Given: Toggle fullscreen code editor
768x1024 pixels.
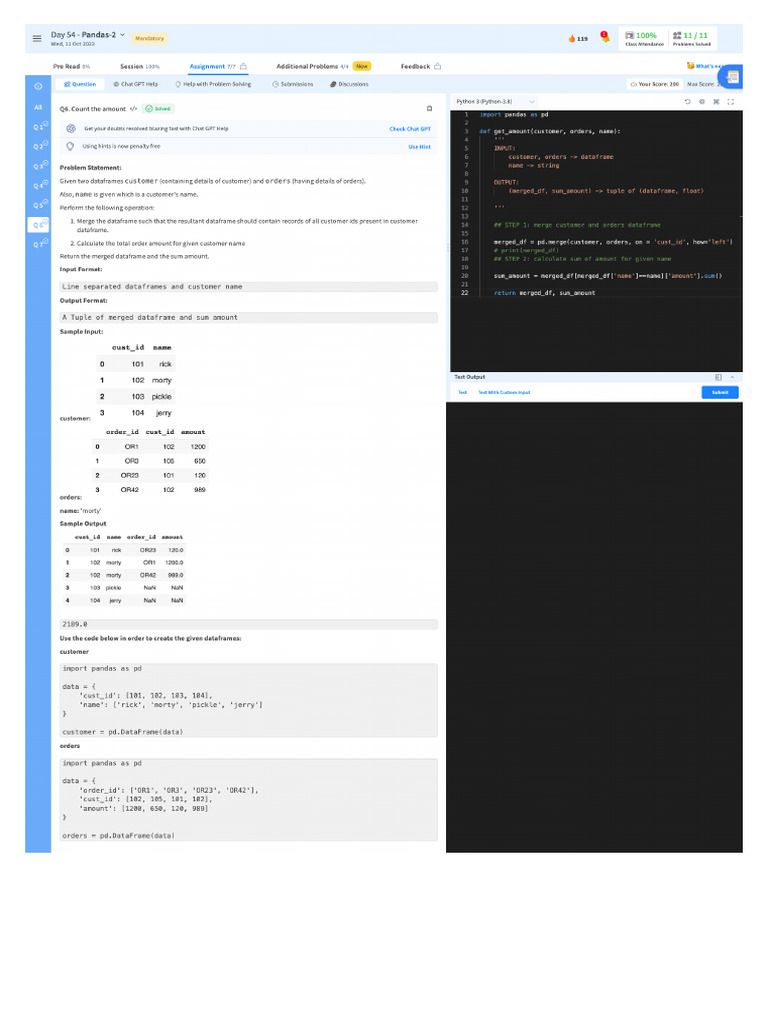Looking at the screenshot, I should tap(731, 101).
